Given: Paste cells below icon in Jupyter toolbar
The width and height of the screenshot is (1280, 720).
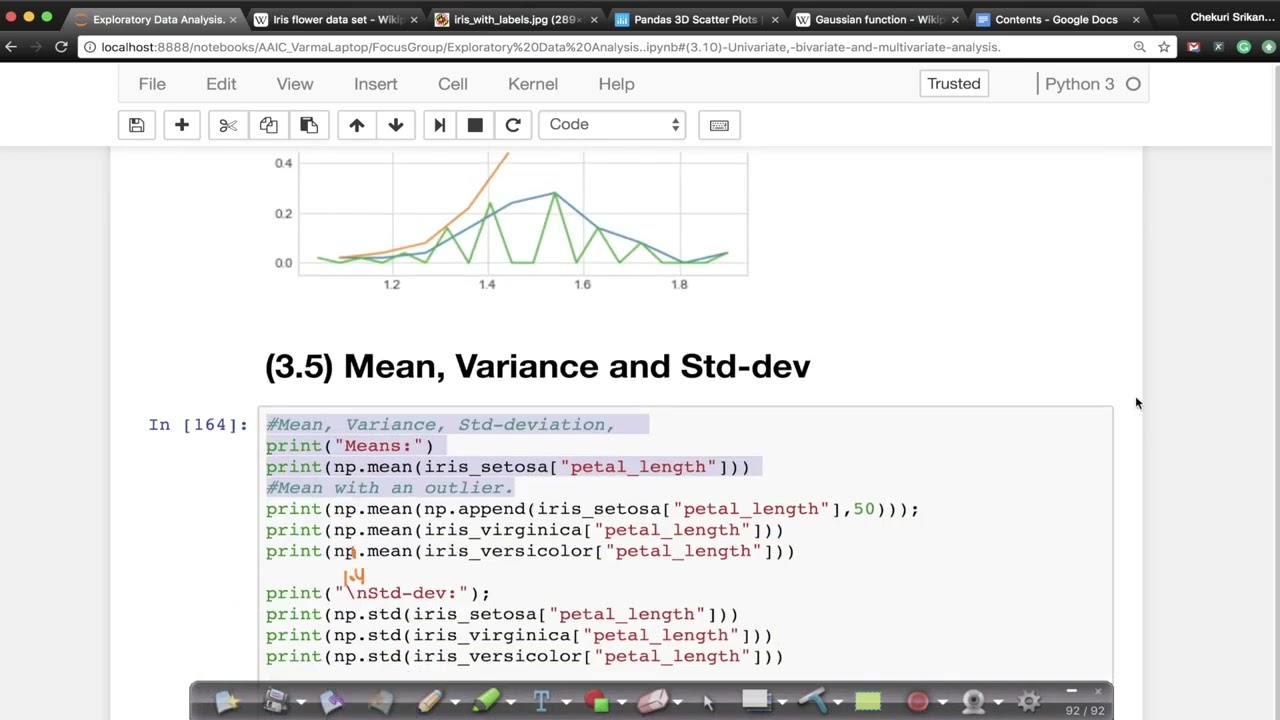Looking at the screenshot, I should point(309,125).
